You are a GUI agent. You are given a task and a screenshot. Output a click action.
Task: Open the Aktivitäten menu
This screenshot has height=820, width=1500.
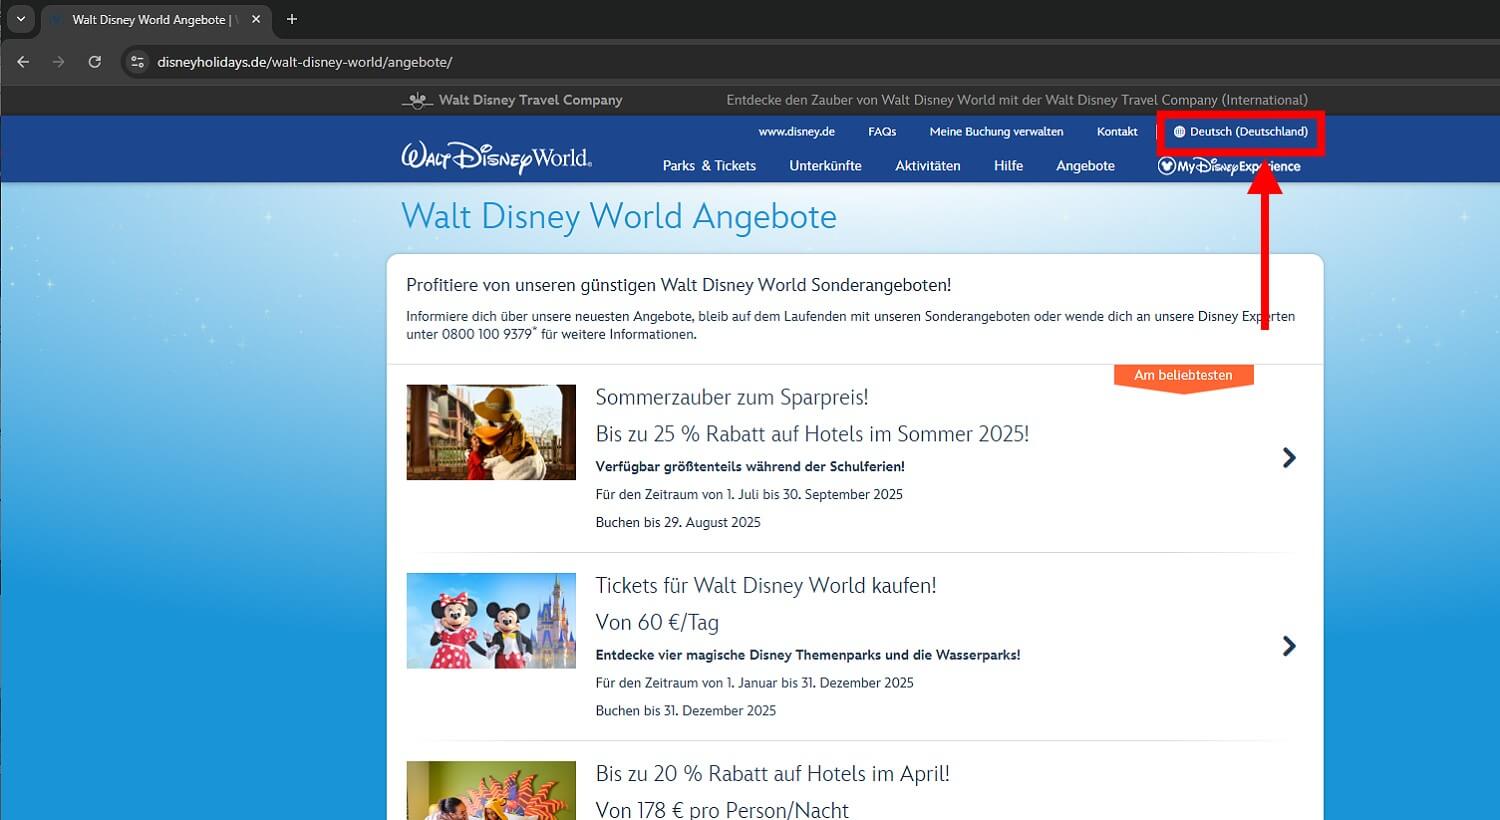click(927, 166)
